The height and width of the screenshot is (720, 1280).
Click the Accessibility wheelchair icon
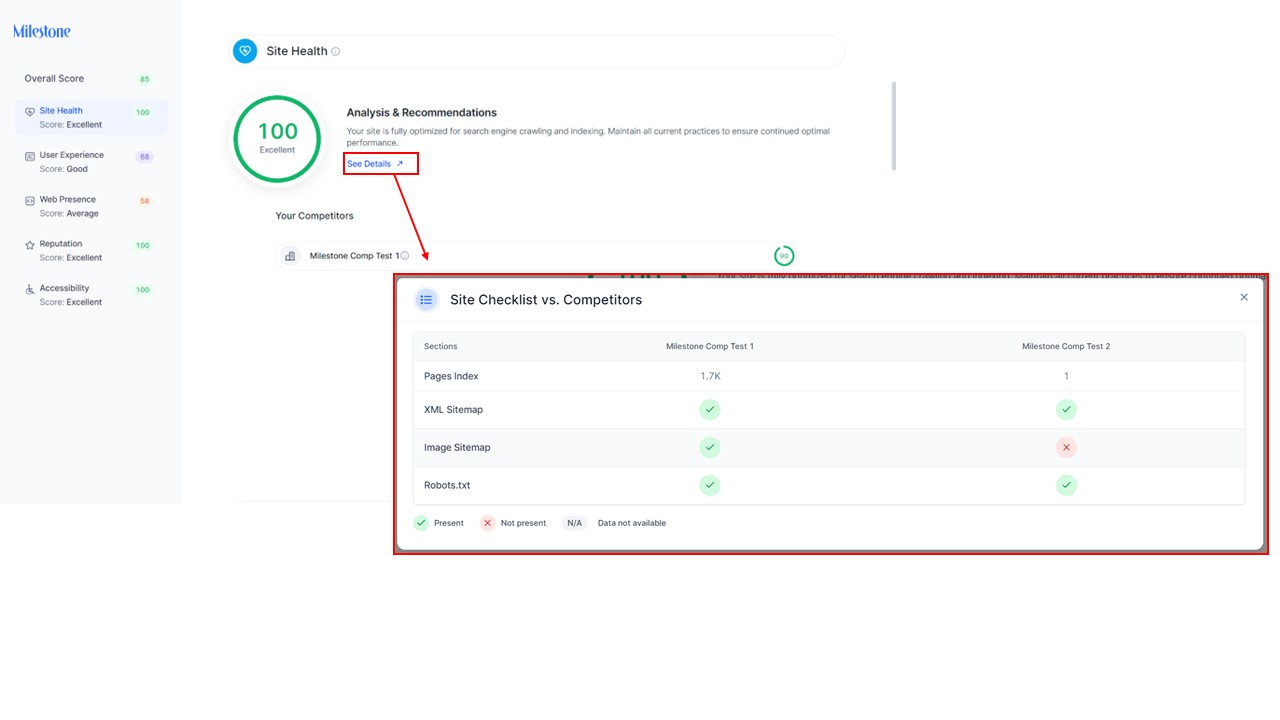(x=30, y=289)
